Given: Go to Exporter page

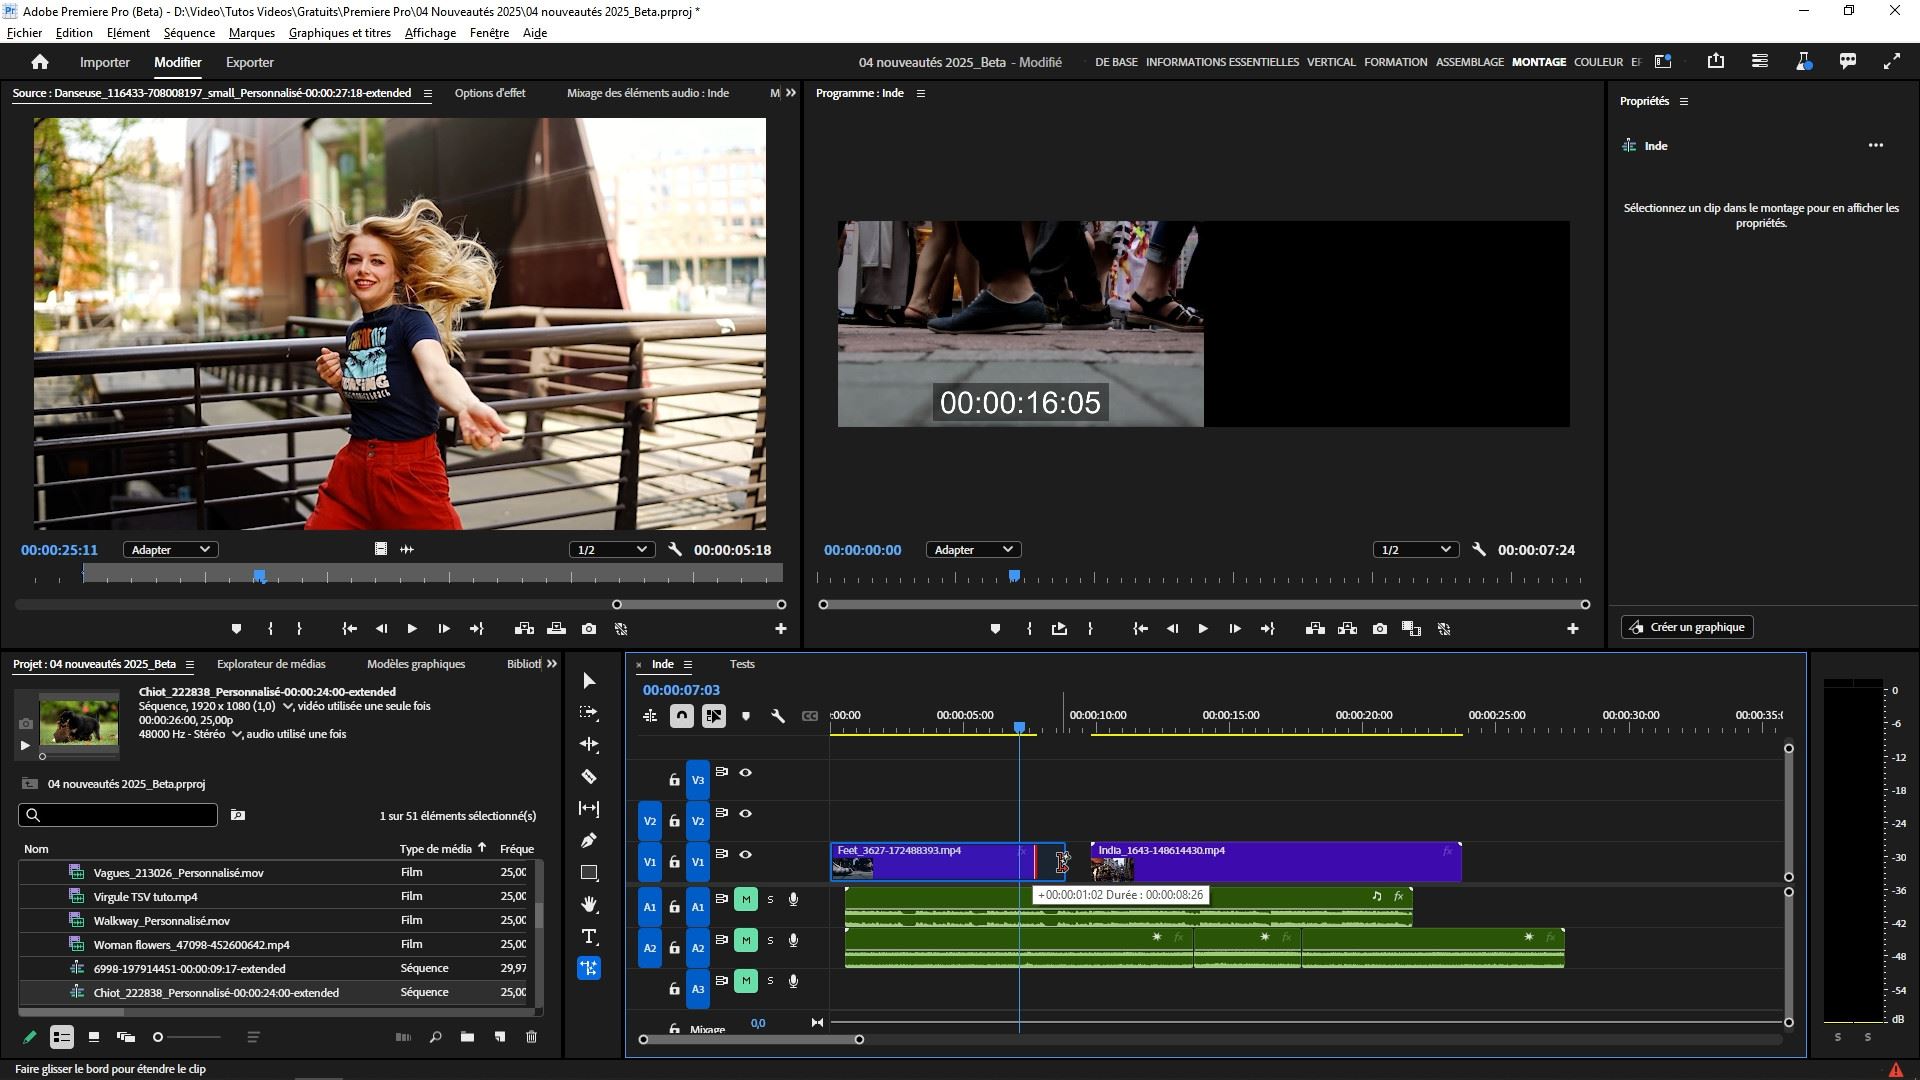Looking at the screenshot, I should point(250,62).
